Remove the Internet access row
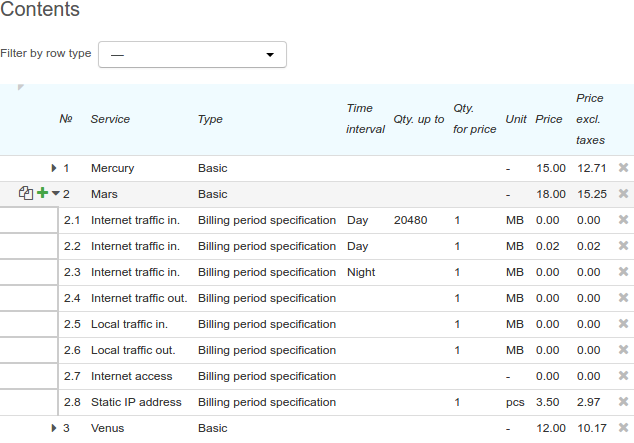 (x=623, y=376)
